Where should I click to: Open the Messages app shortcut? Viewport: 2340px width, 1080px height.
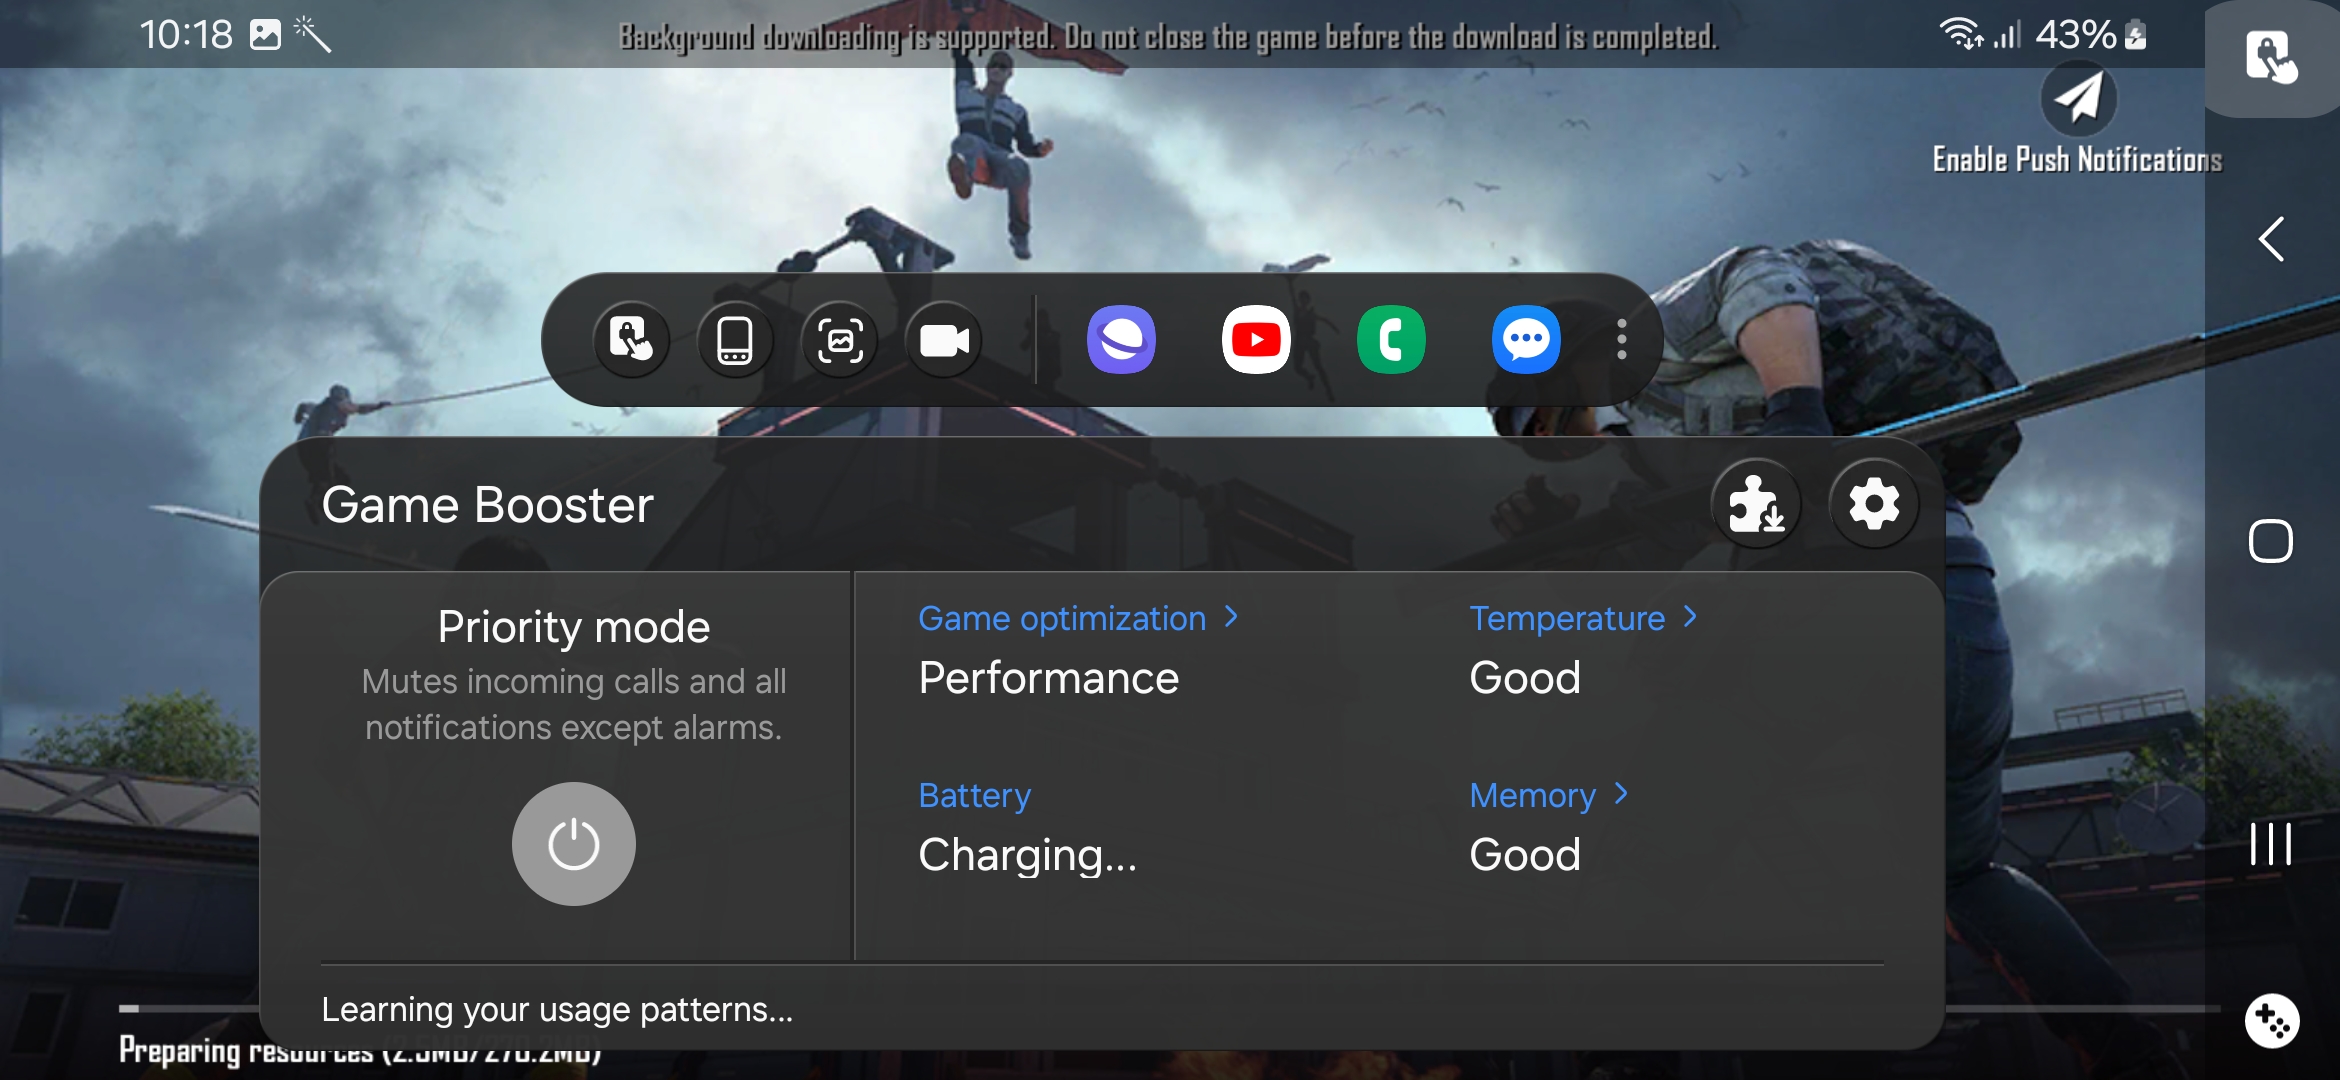[1526, 340]
